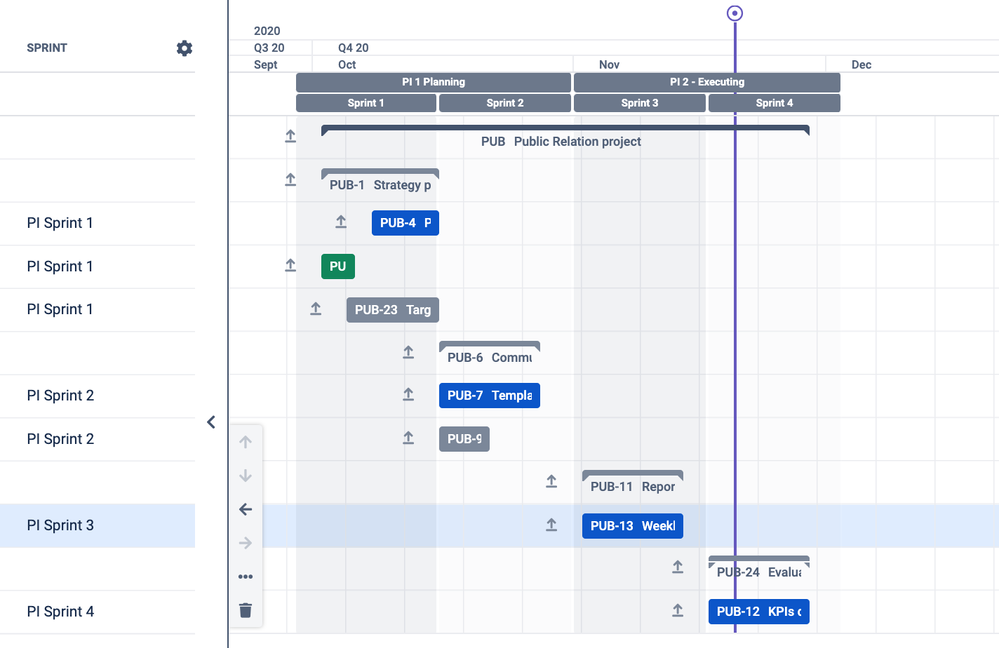Select the blue PUB-7 Templa task bar

click(x=489, y=396)
